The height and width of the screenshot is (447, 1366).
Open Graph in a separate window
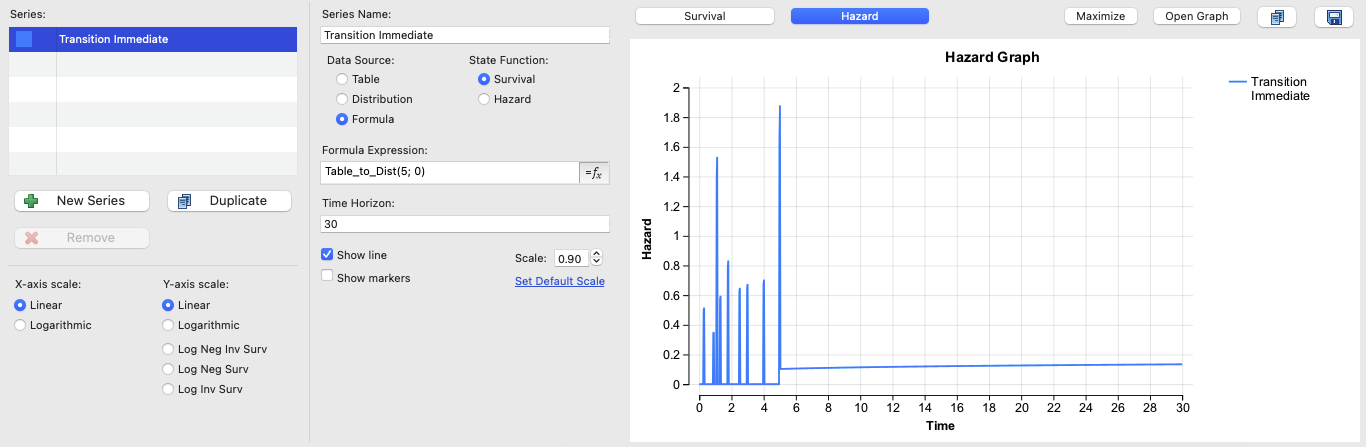click(1196, 16)
